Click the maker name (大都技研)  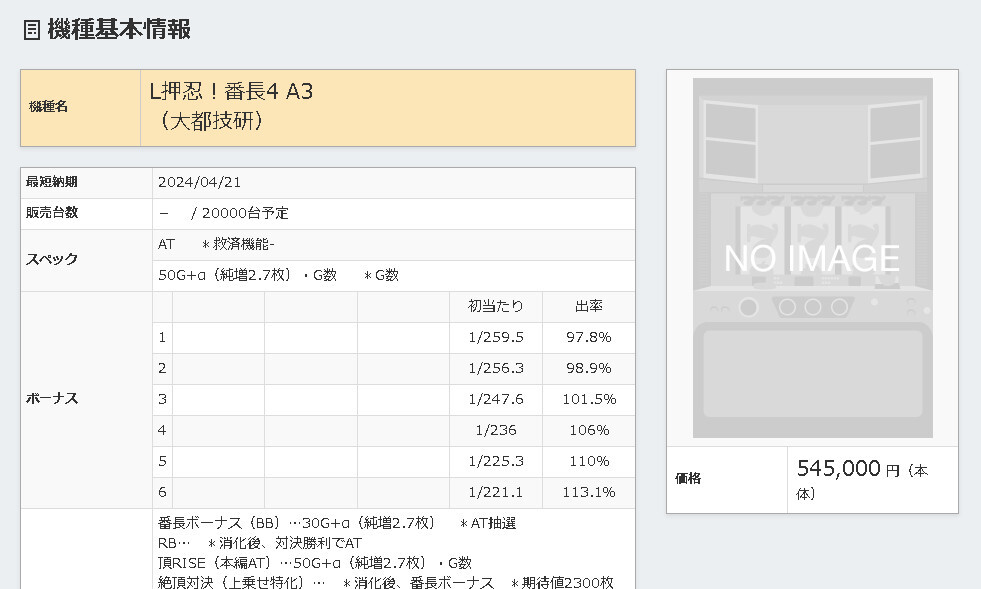211,120
